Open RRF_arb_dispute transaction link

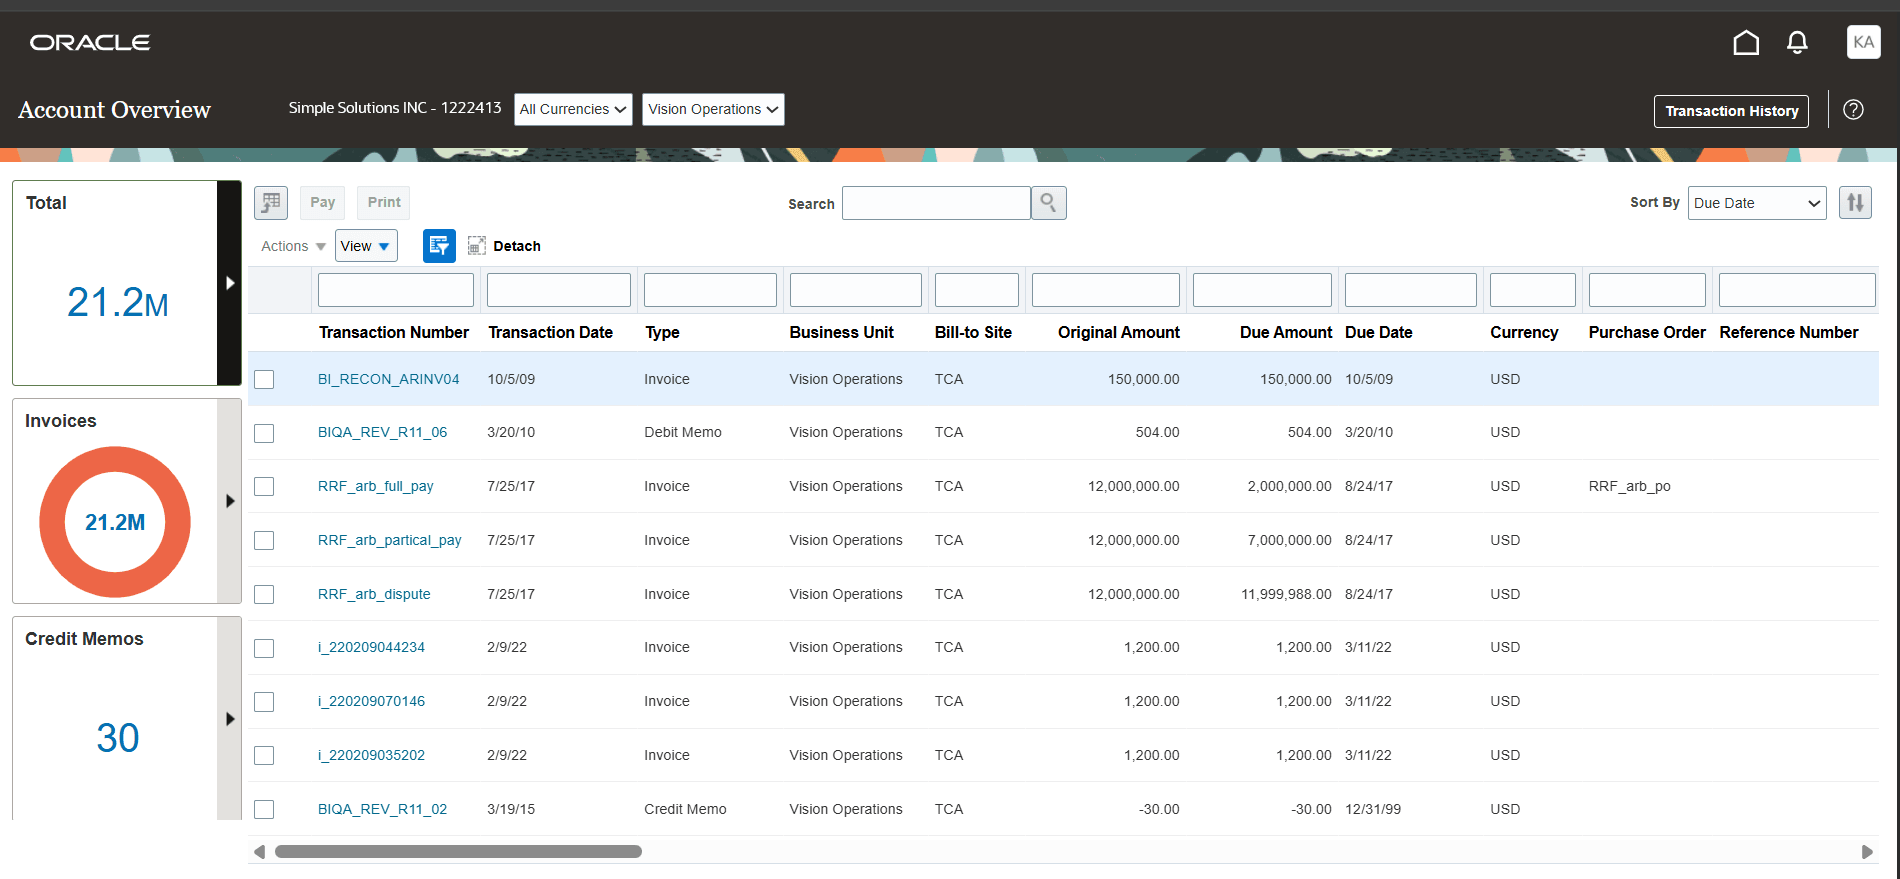coord(374,594)
